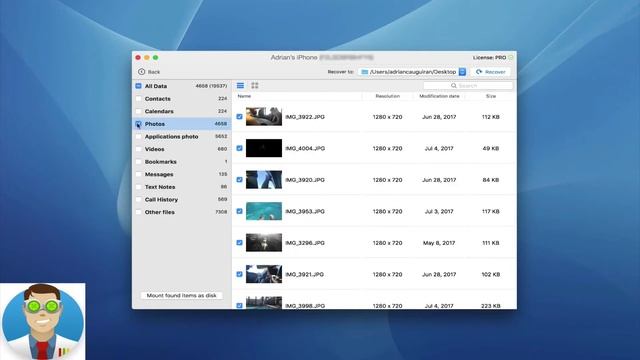The width and height of the screenshot is (640, 360).
Task: Toggle the Other files checkbox
Action: [138, 212]
